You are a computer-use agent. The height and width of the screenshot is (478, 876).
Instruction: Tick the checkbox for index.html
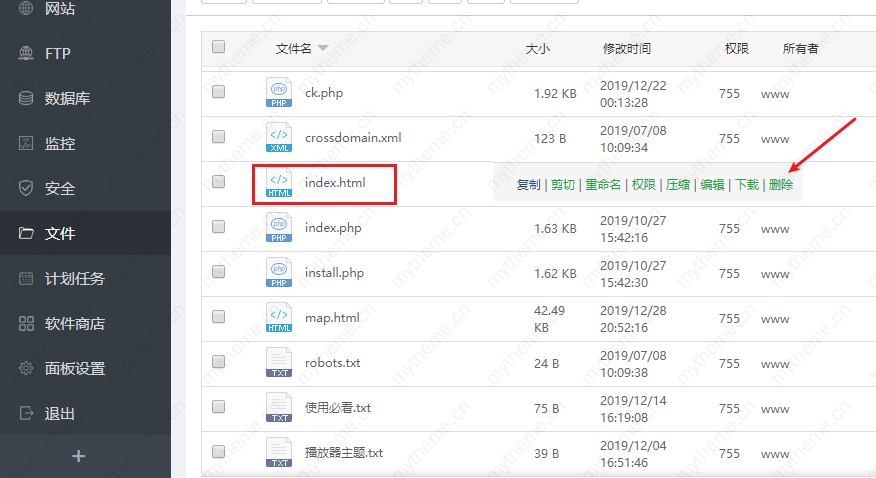(219, 182)
